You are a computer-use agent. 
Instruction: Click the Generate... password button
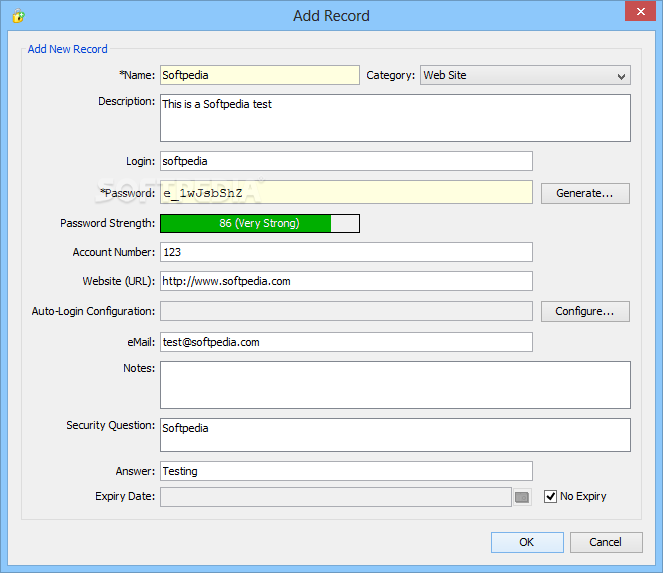pyautogui.click(x=585, y=193)
